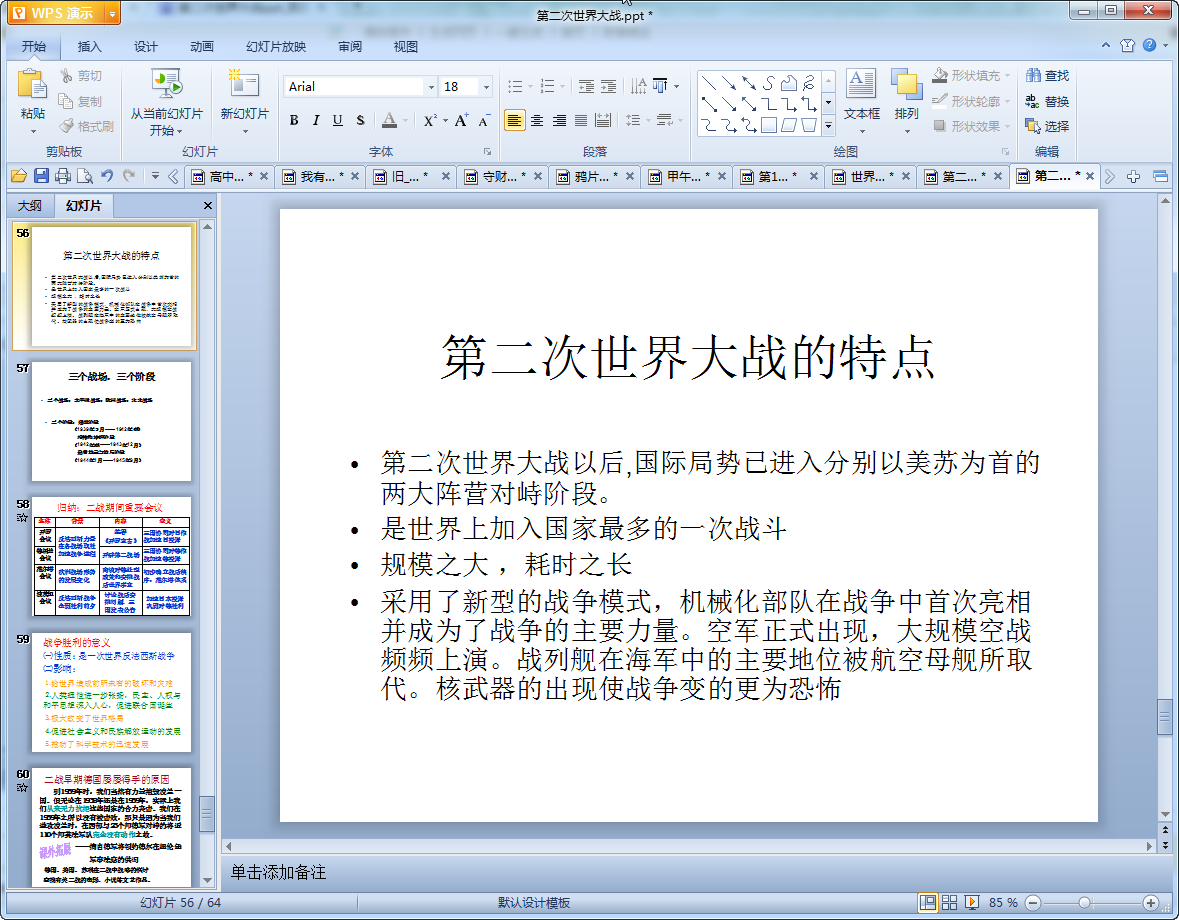Click the Print icon in quick toolbar
The image size is (1179, 920).
click(63, 176)
